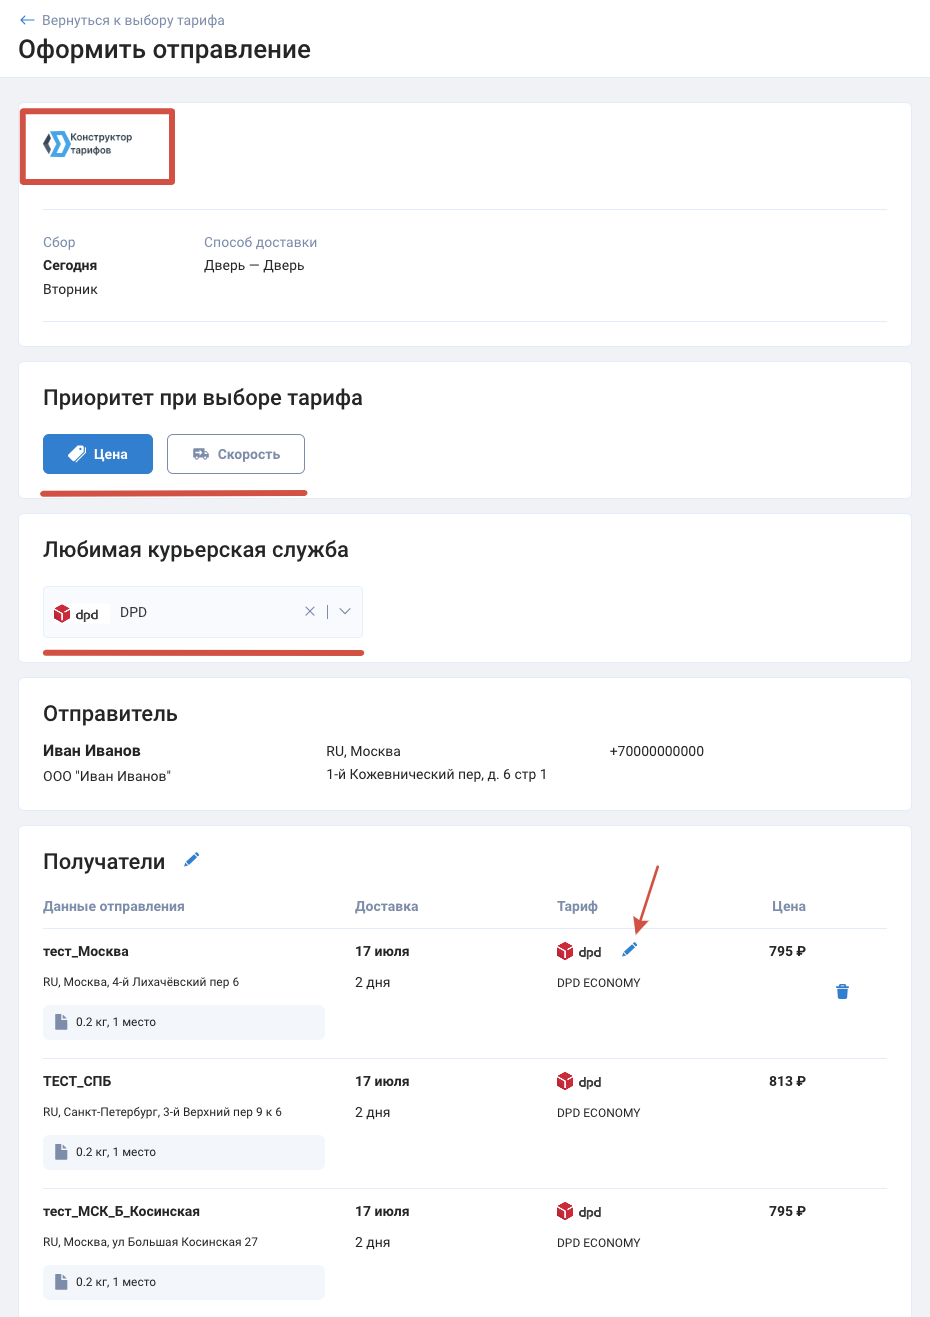Image resolution: width=930 pixels, height=1317 pixels.
Task: Select the Цена priority option
Action: click(x=98, y=454)
